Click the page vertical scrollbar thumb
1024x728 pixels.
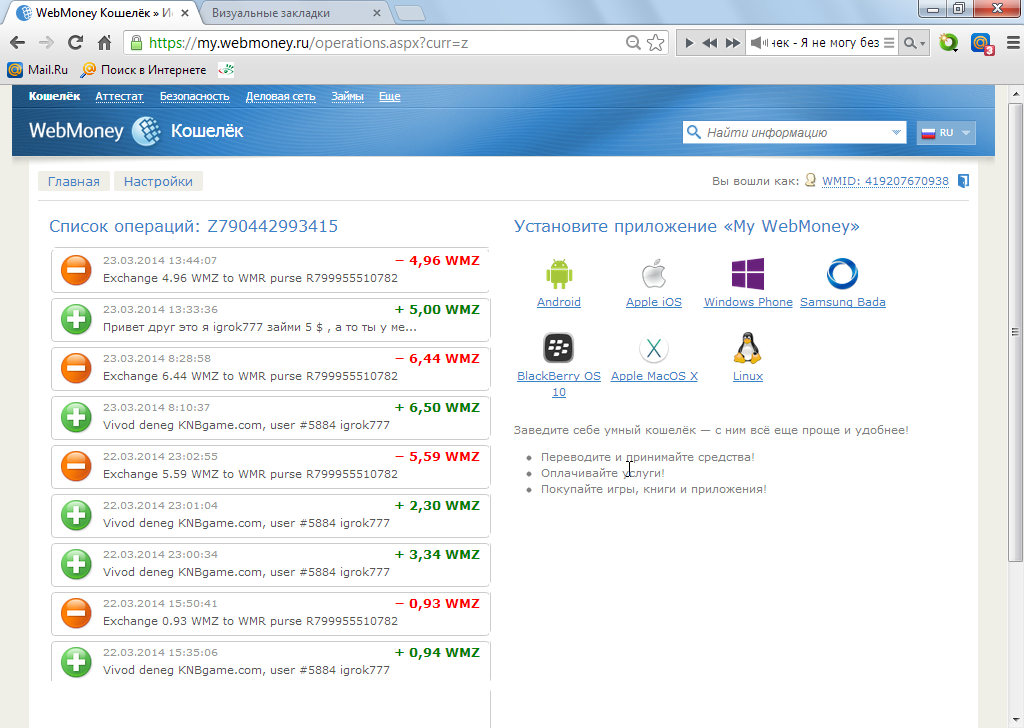point(1015,332)
